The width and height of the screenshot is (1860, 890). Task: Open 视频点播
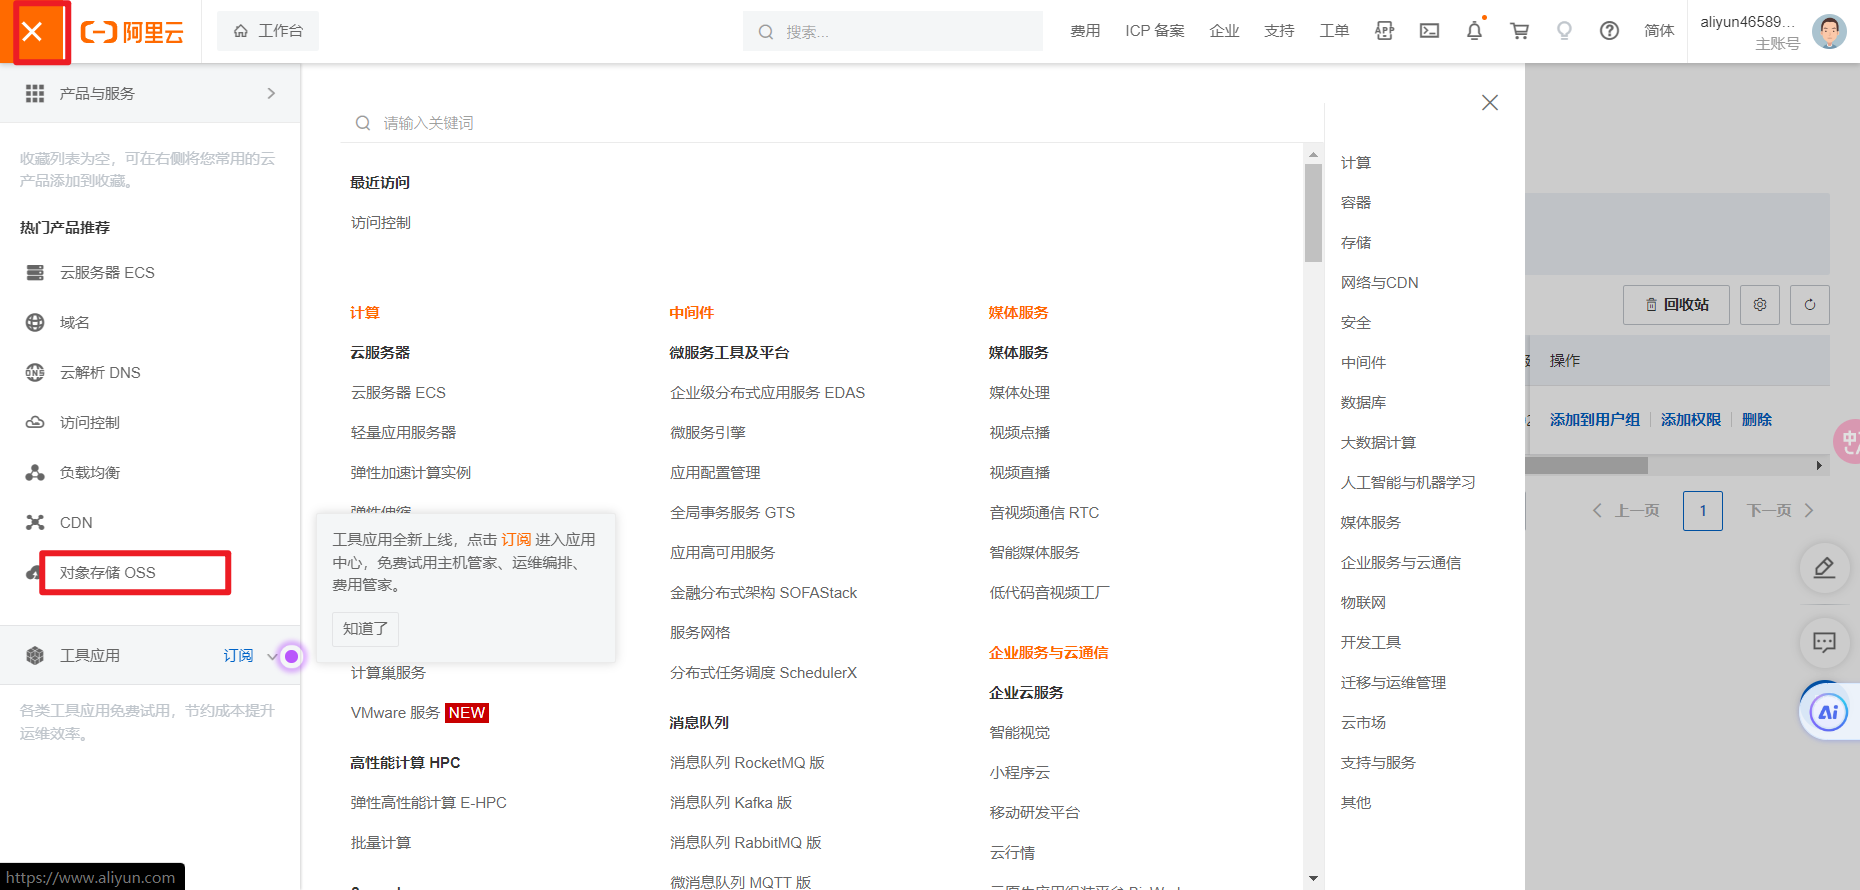click(1019, 432)
